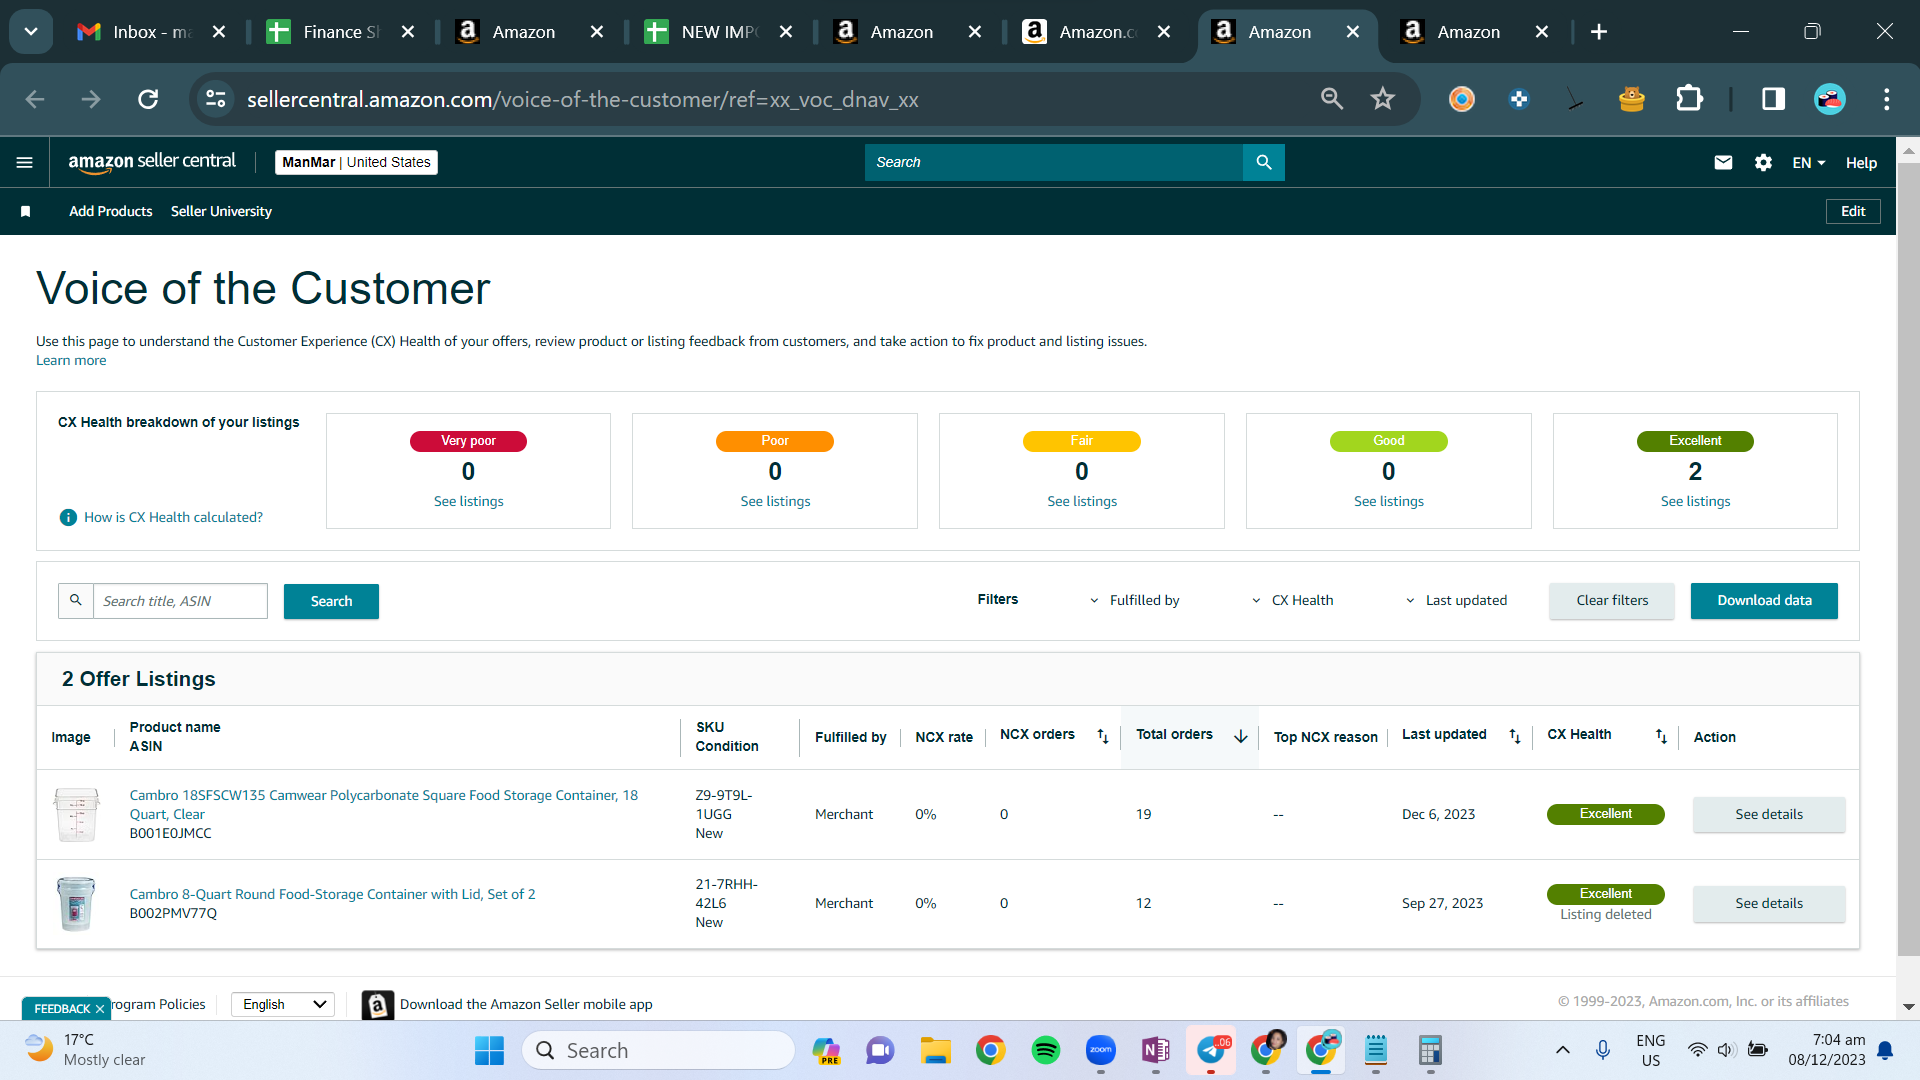Open a new browser tab

[x=1599, y=32]
